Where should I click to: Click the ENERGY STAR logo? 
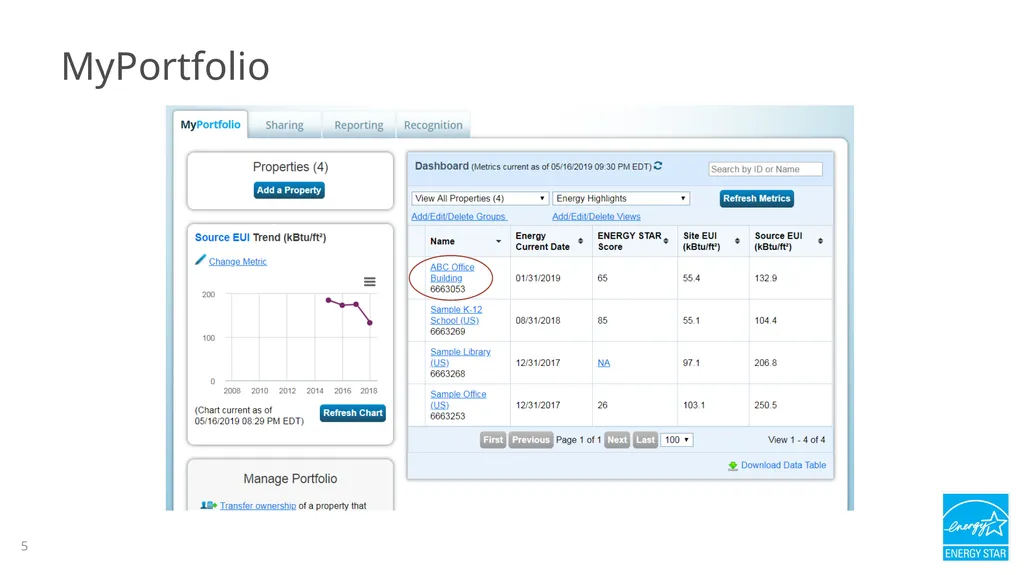[976, 527]
